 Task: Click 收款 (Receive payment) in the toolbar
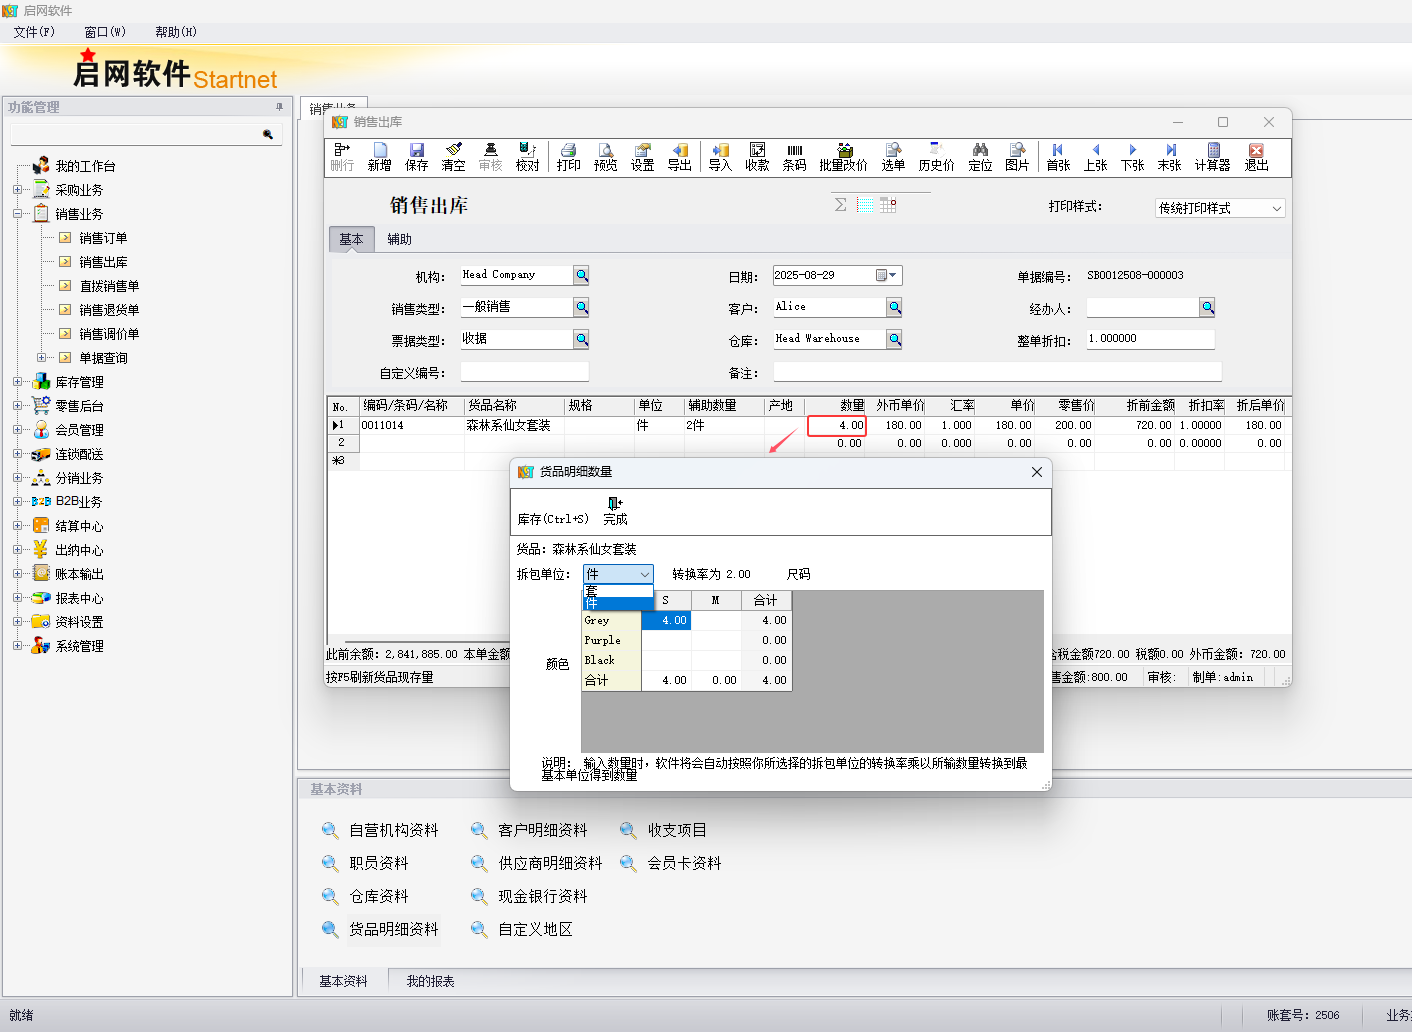[x=757, y=157]
